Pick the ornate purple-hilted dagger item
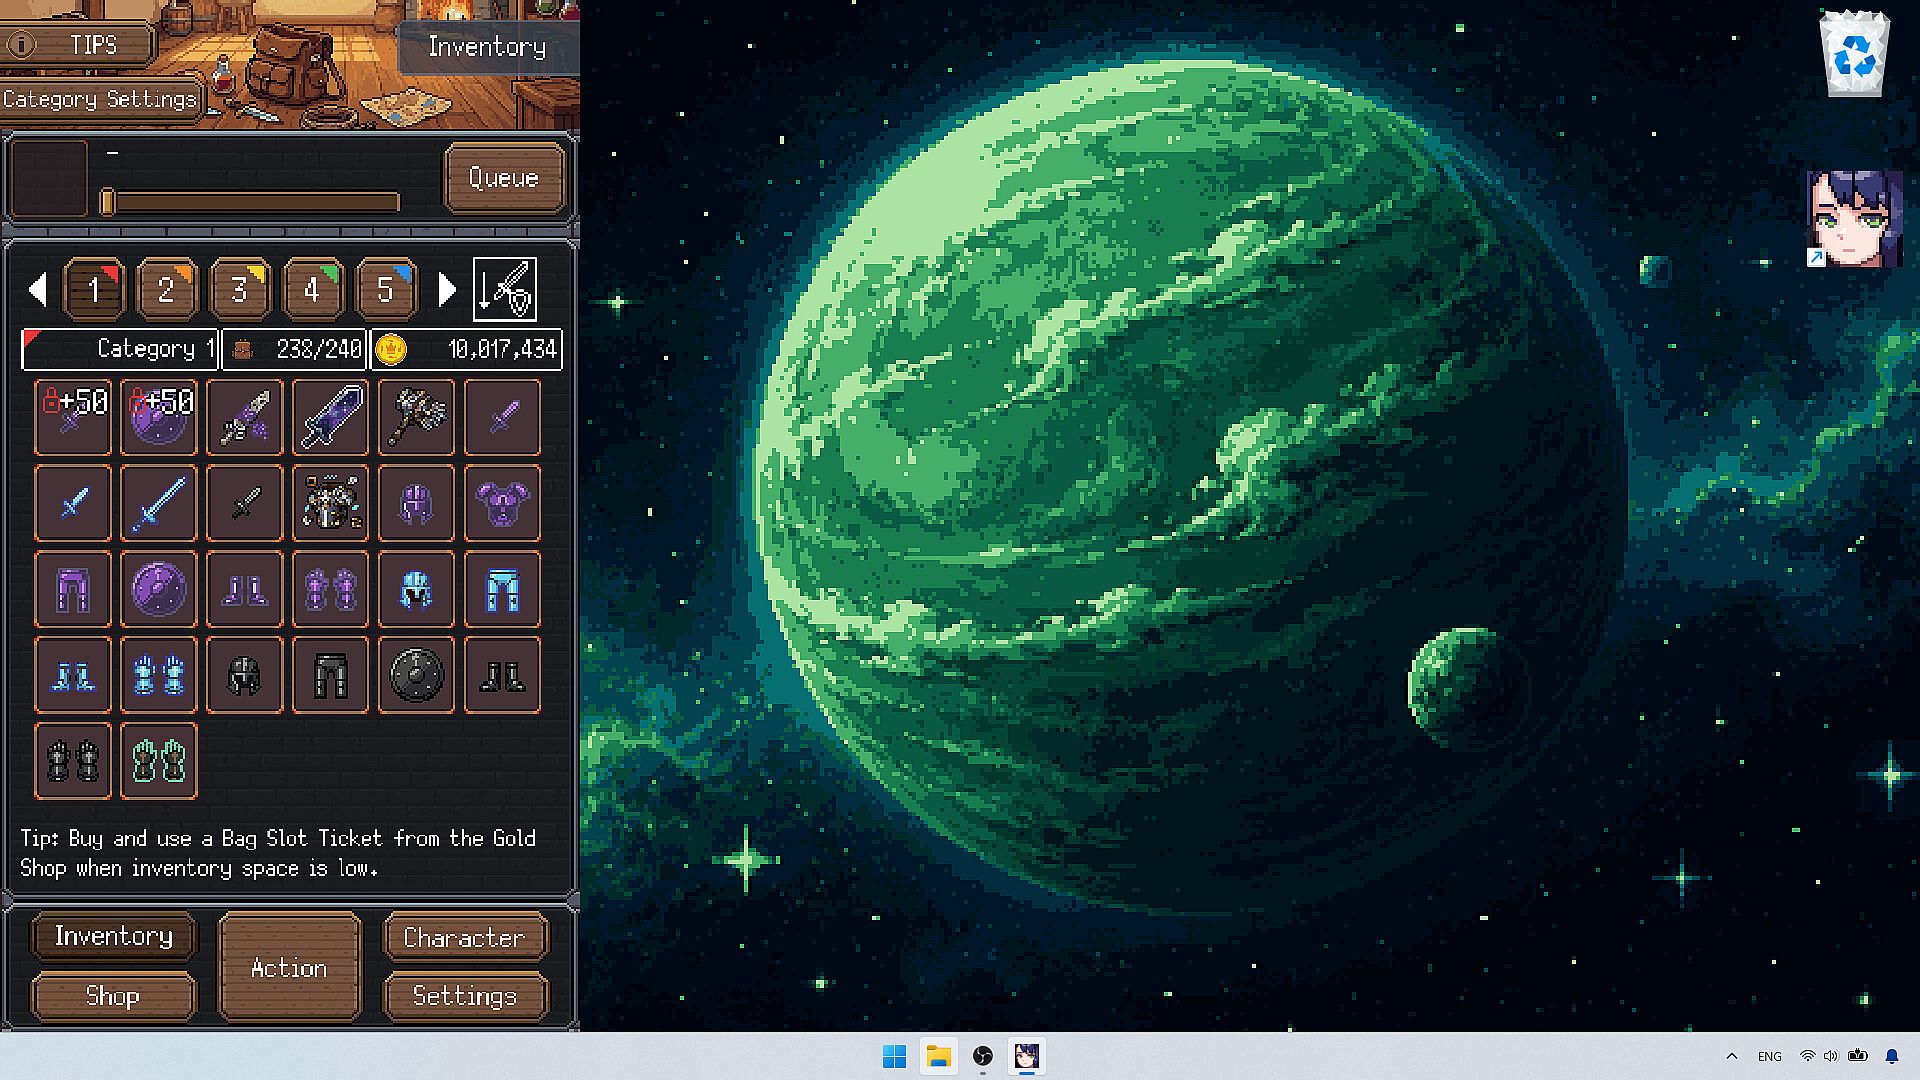Viewport: 1920px width, 1080px height. click(245, 417)
